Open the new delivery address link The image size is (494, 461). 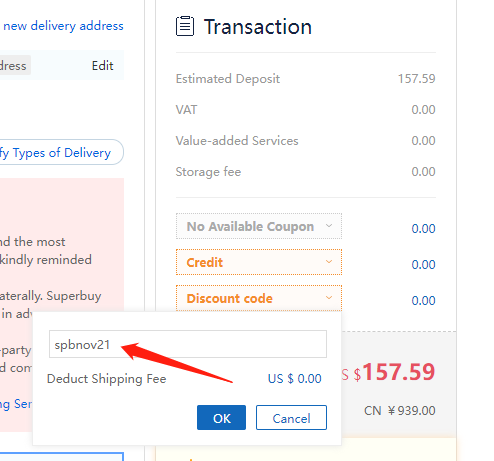(x=63, y=26)
